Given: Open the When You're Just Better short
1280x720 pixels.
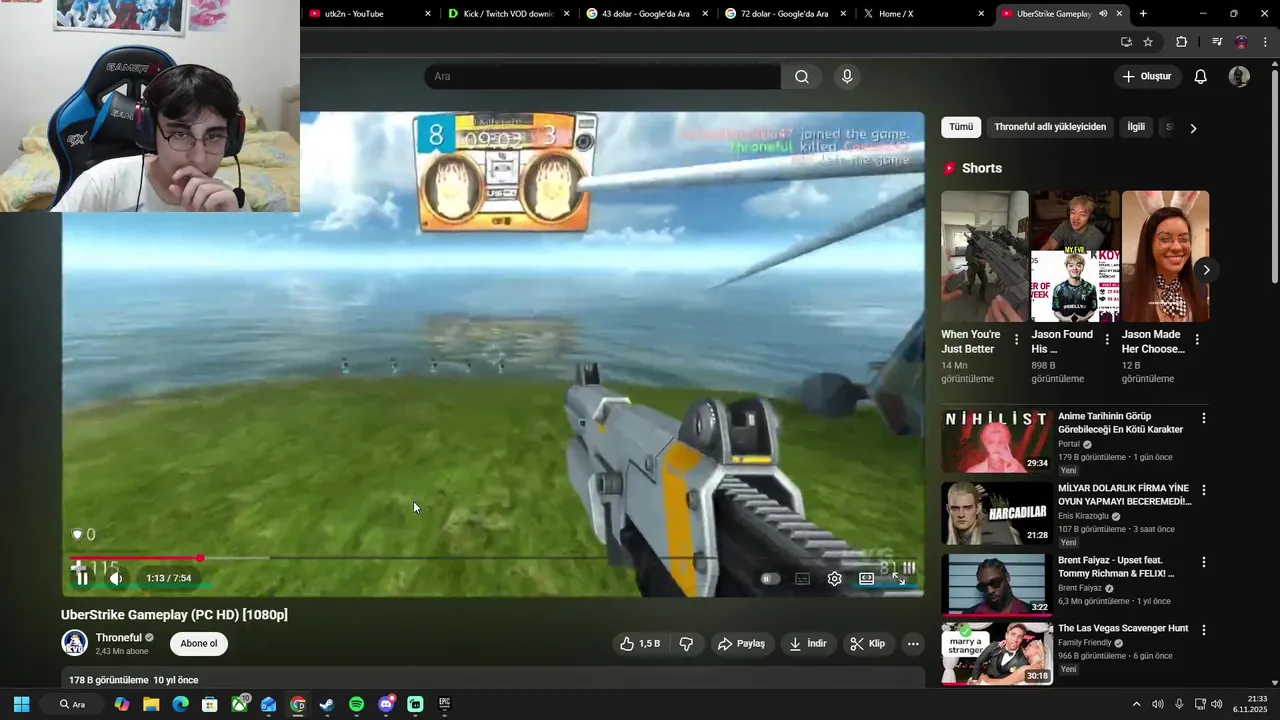Looking at the screenshot, I should [985, 256].
